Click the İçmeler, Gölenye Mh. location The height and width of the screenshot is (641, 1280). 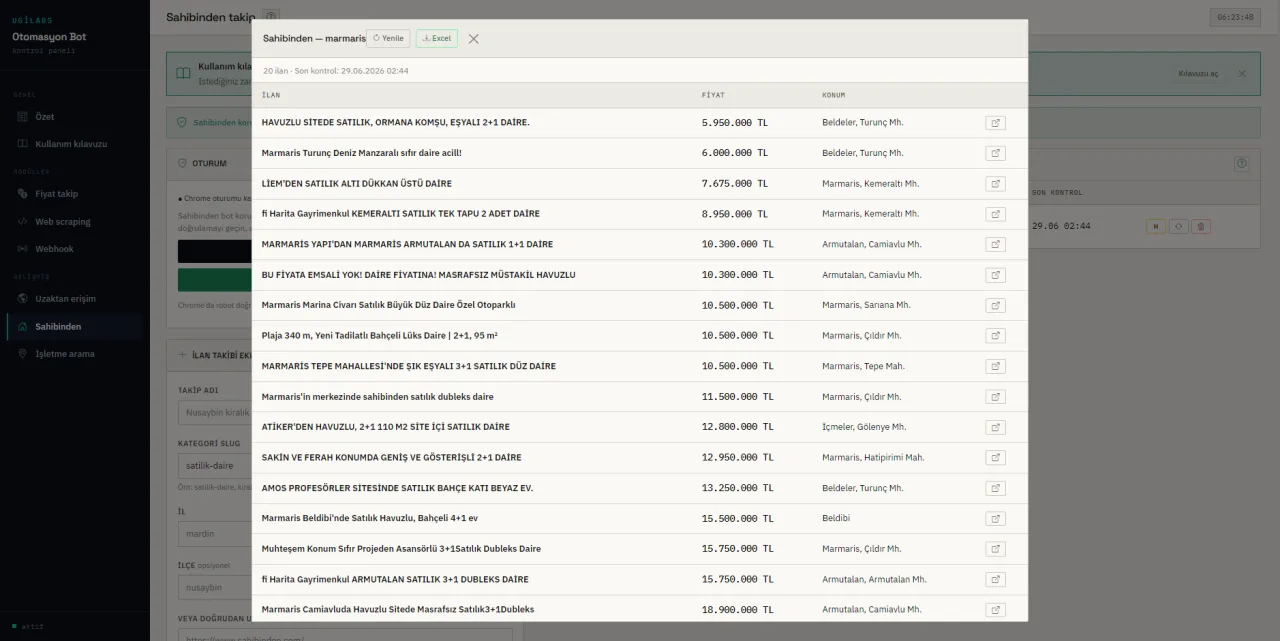(864, 427)
